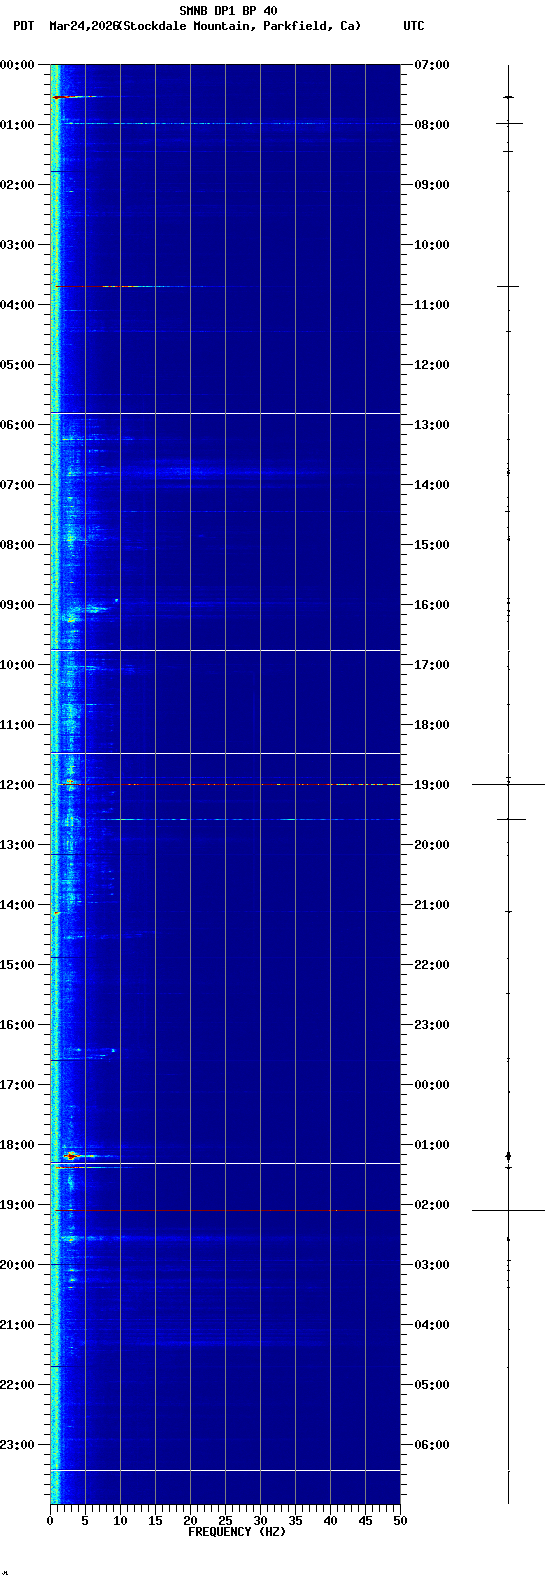
Task: Click the UTC time label '21:00'
Action: click(x=432, y=905)
